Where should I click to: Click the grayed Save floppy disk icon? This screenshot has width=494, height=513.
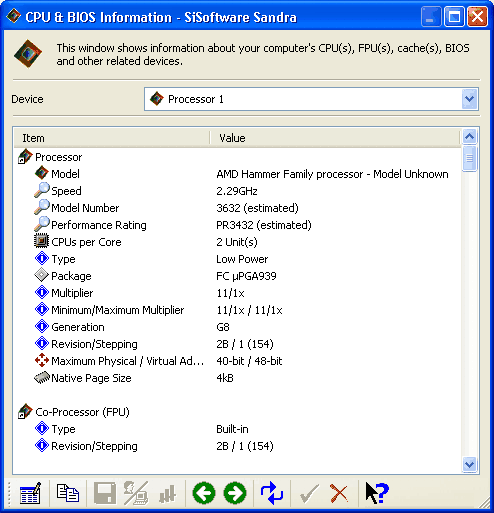pos(105,493)
